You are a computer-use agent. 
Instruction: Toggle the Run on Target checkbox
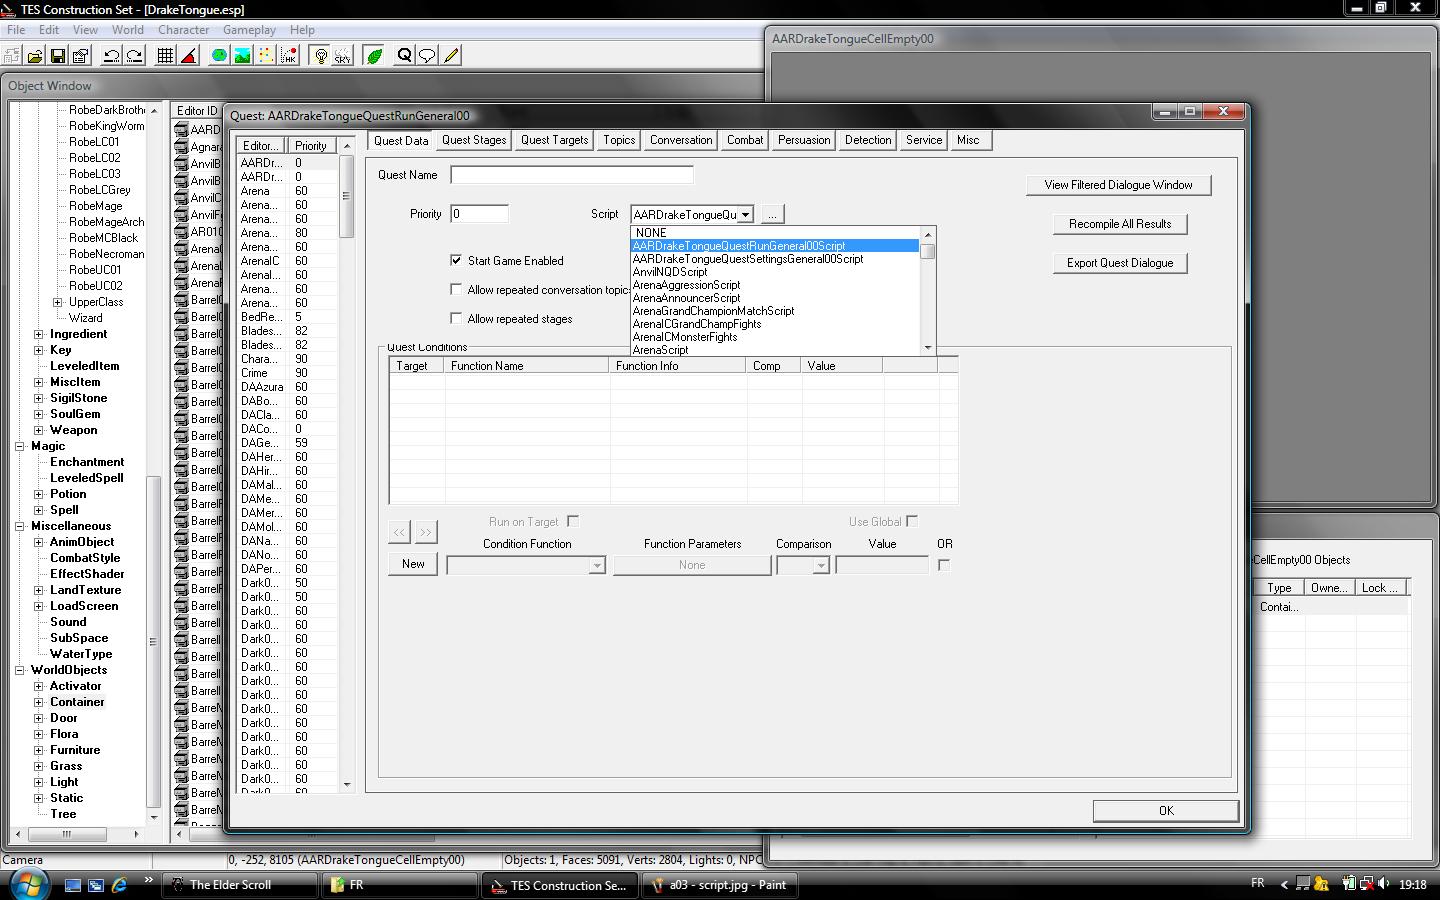[x=573, y=521]
